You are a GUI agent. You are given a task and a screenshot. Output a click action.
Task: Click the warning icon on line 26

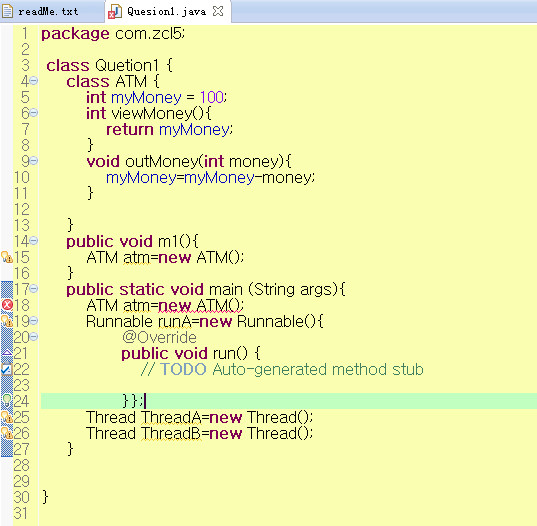(7, 433)
